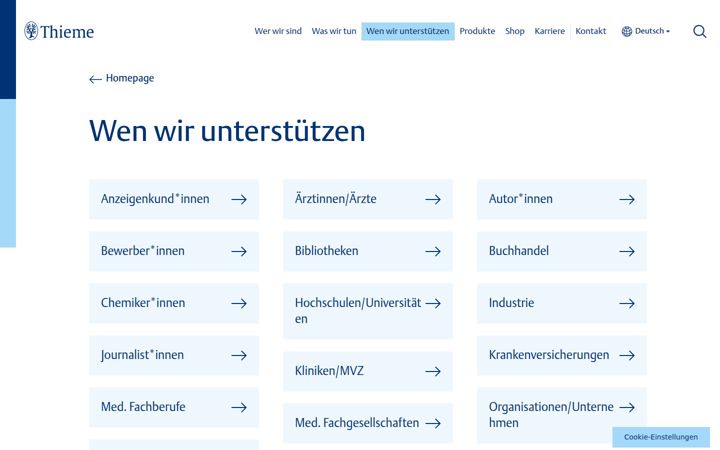Click arrow on Journalist*innen card
This screenshot has height=450, width=720.
tap(239, 355)
